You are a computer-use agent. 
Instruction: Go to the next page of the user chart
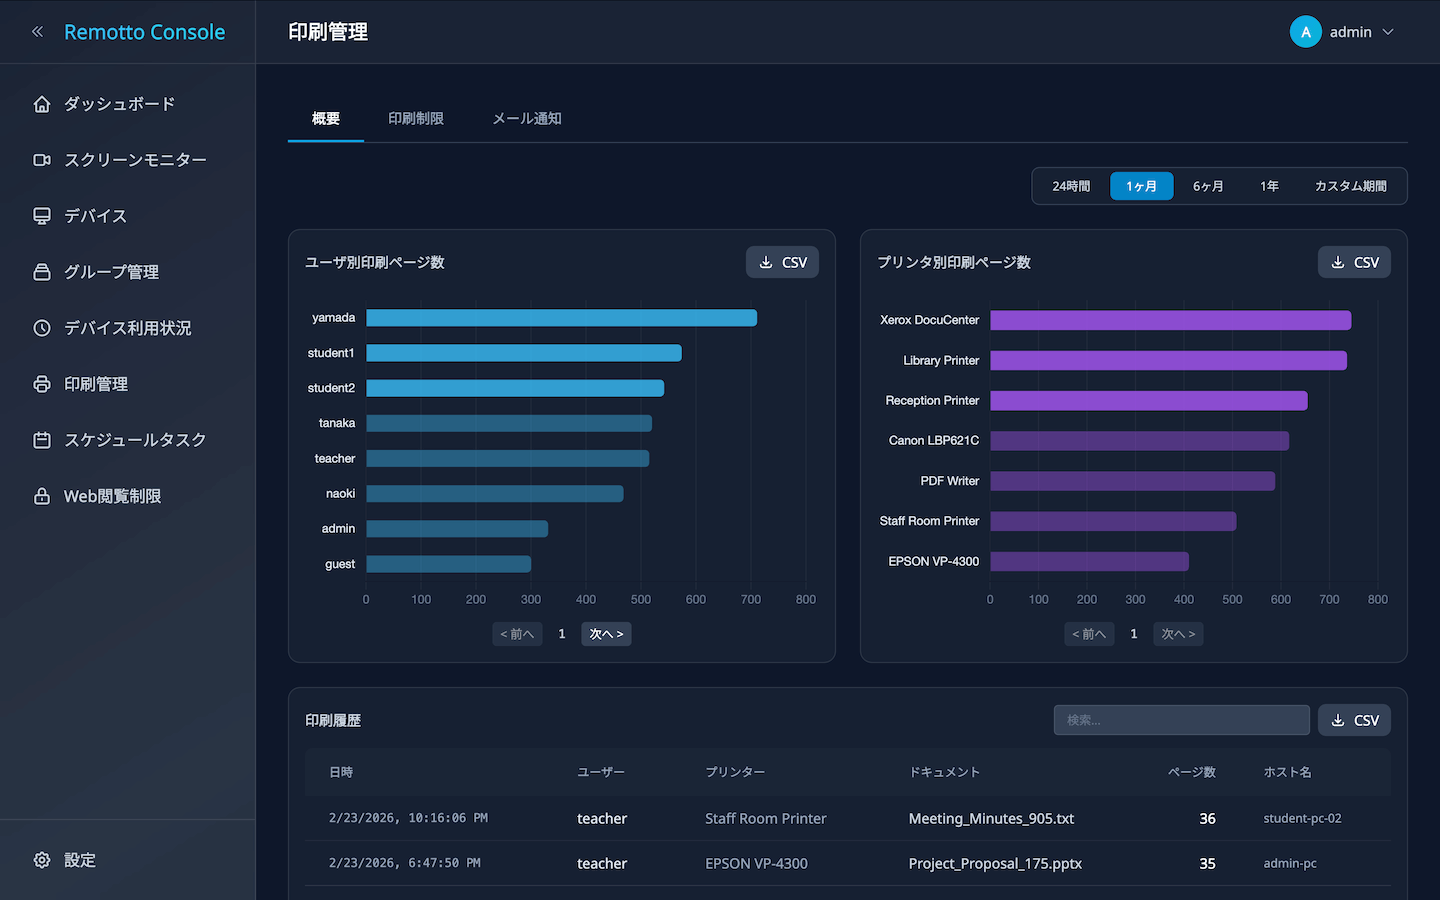[606, 634]
